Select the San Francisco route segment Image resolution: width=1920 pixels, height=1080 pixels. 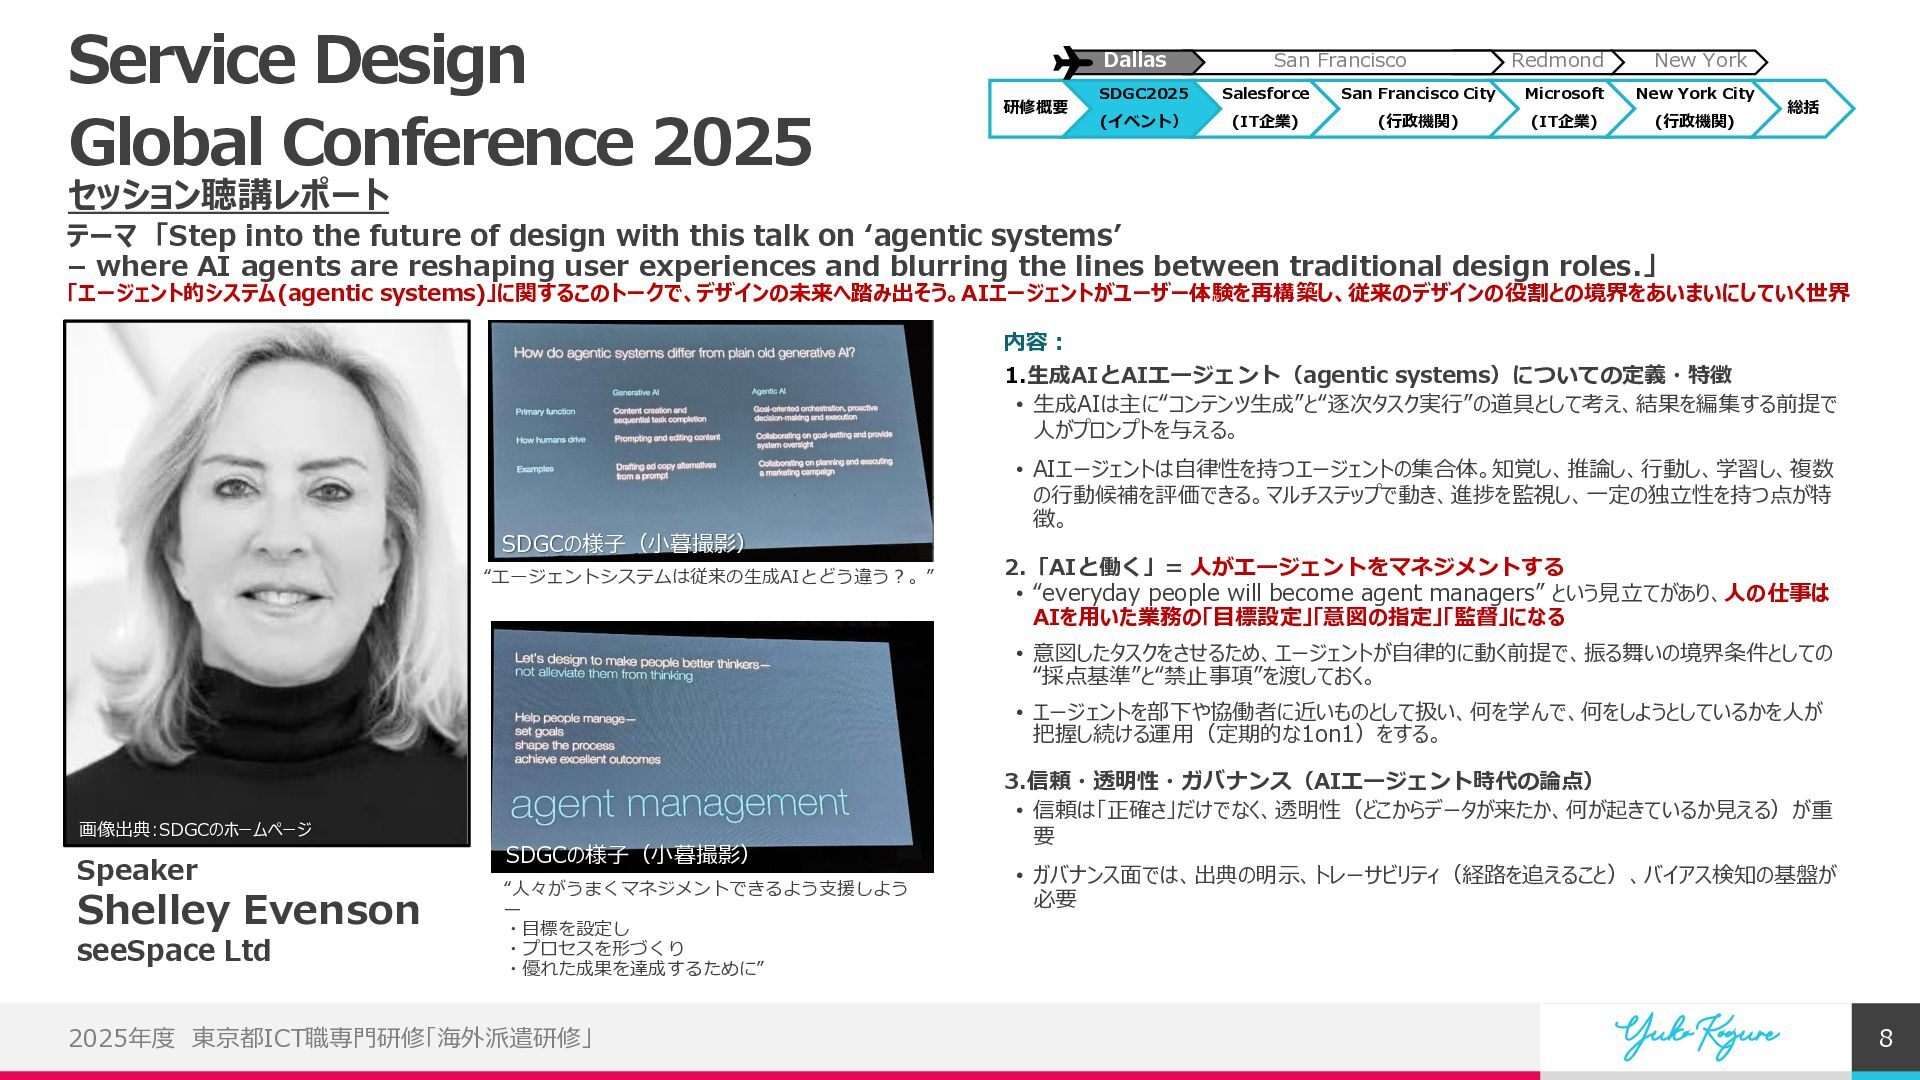point(1339,61)
